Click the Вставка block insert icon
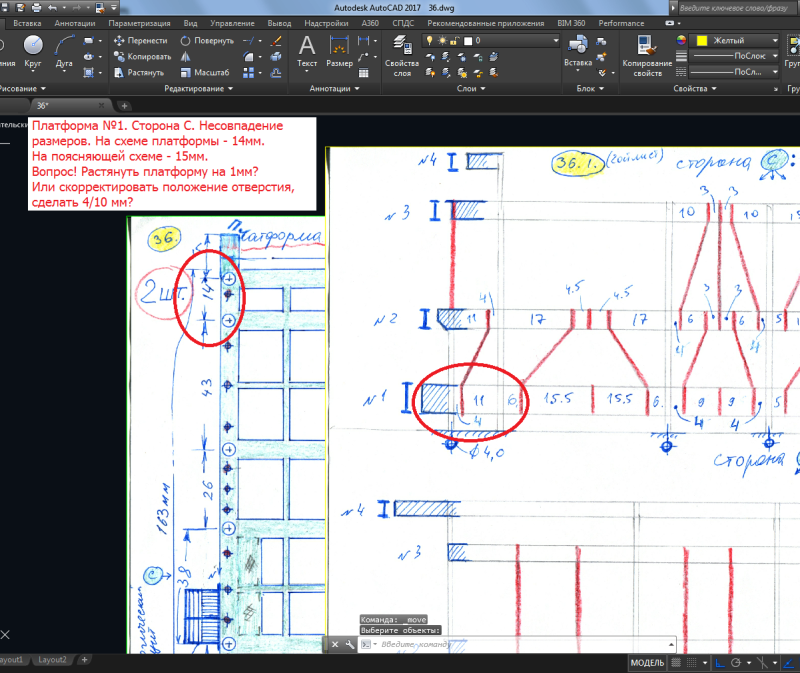This screenshot has width=800, height=673. pos(577,50)
